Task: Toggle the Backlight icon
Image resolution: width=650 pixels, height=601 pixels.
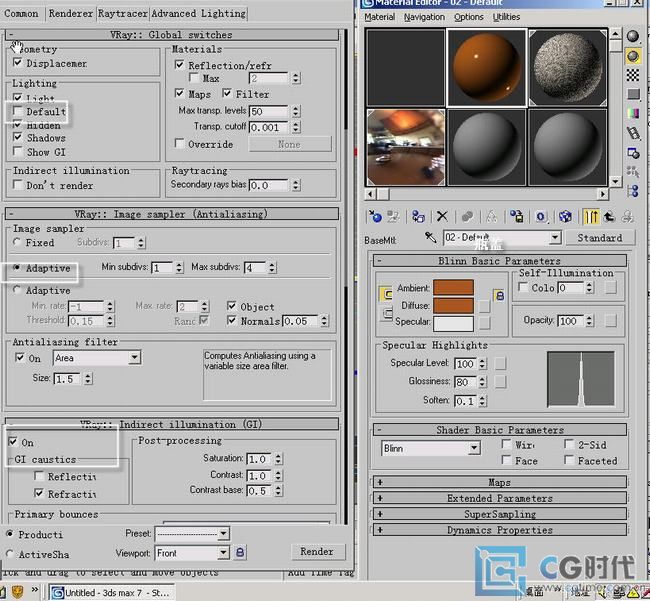Action: (x=633, y=56)
